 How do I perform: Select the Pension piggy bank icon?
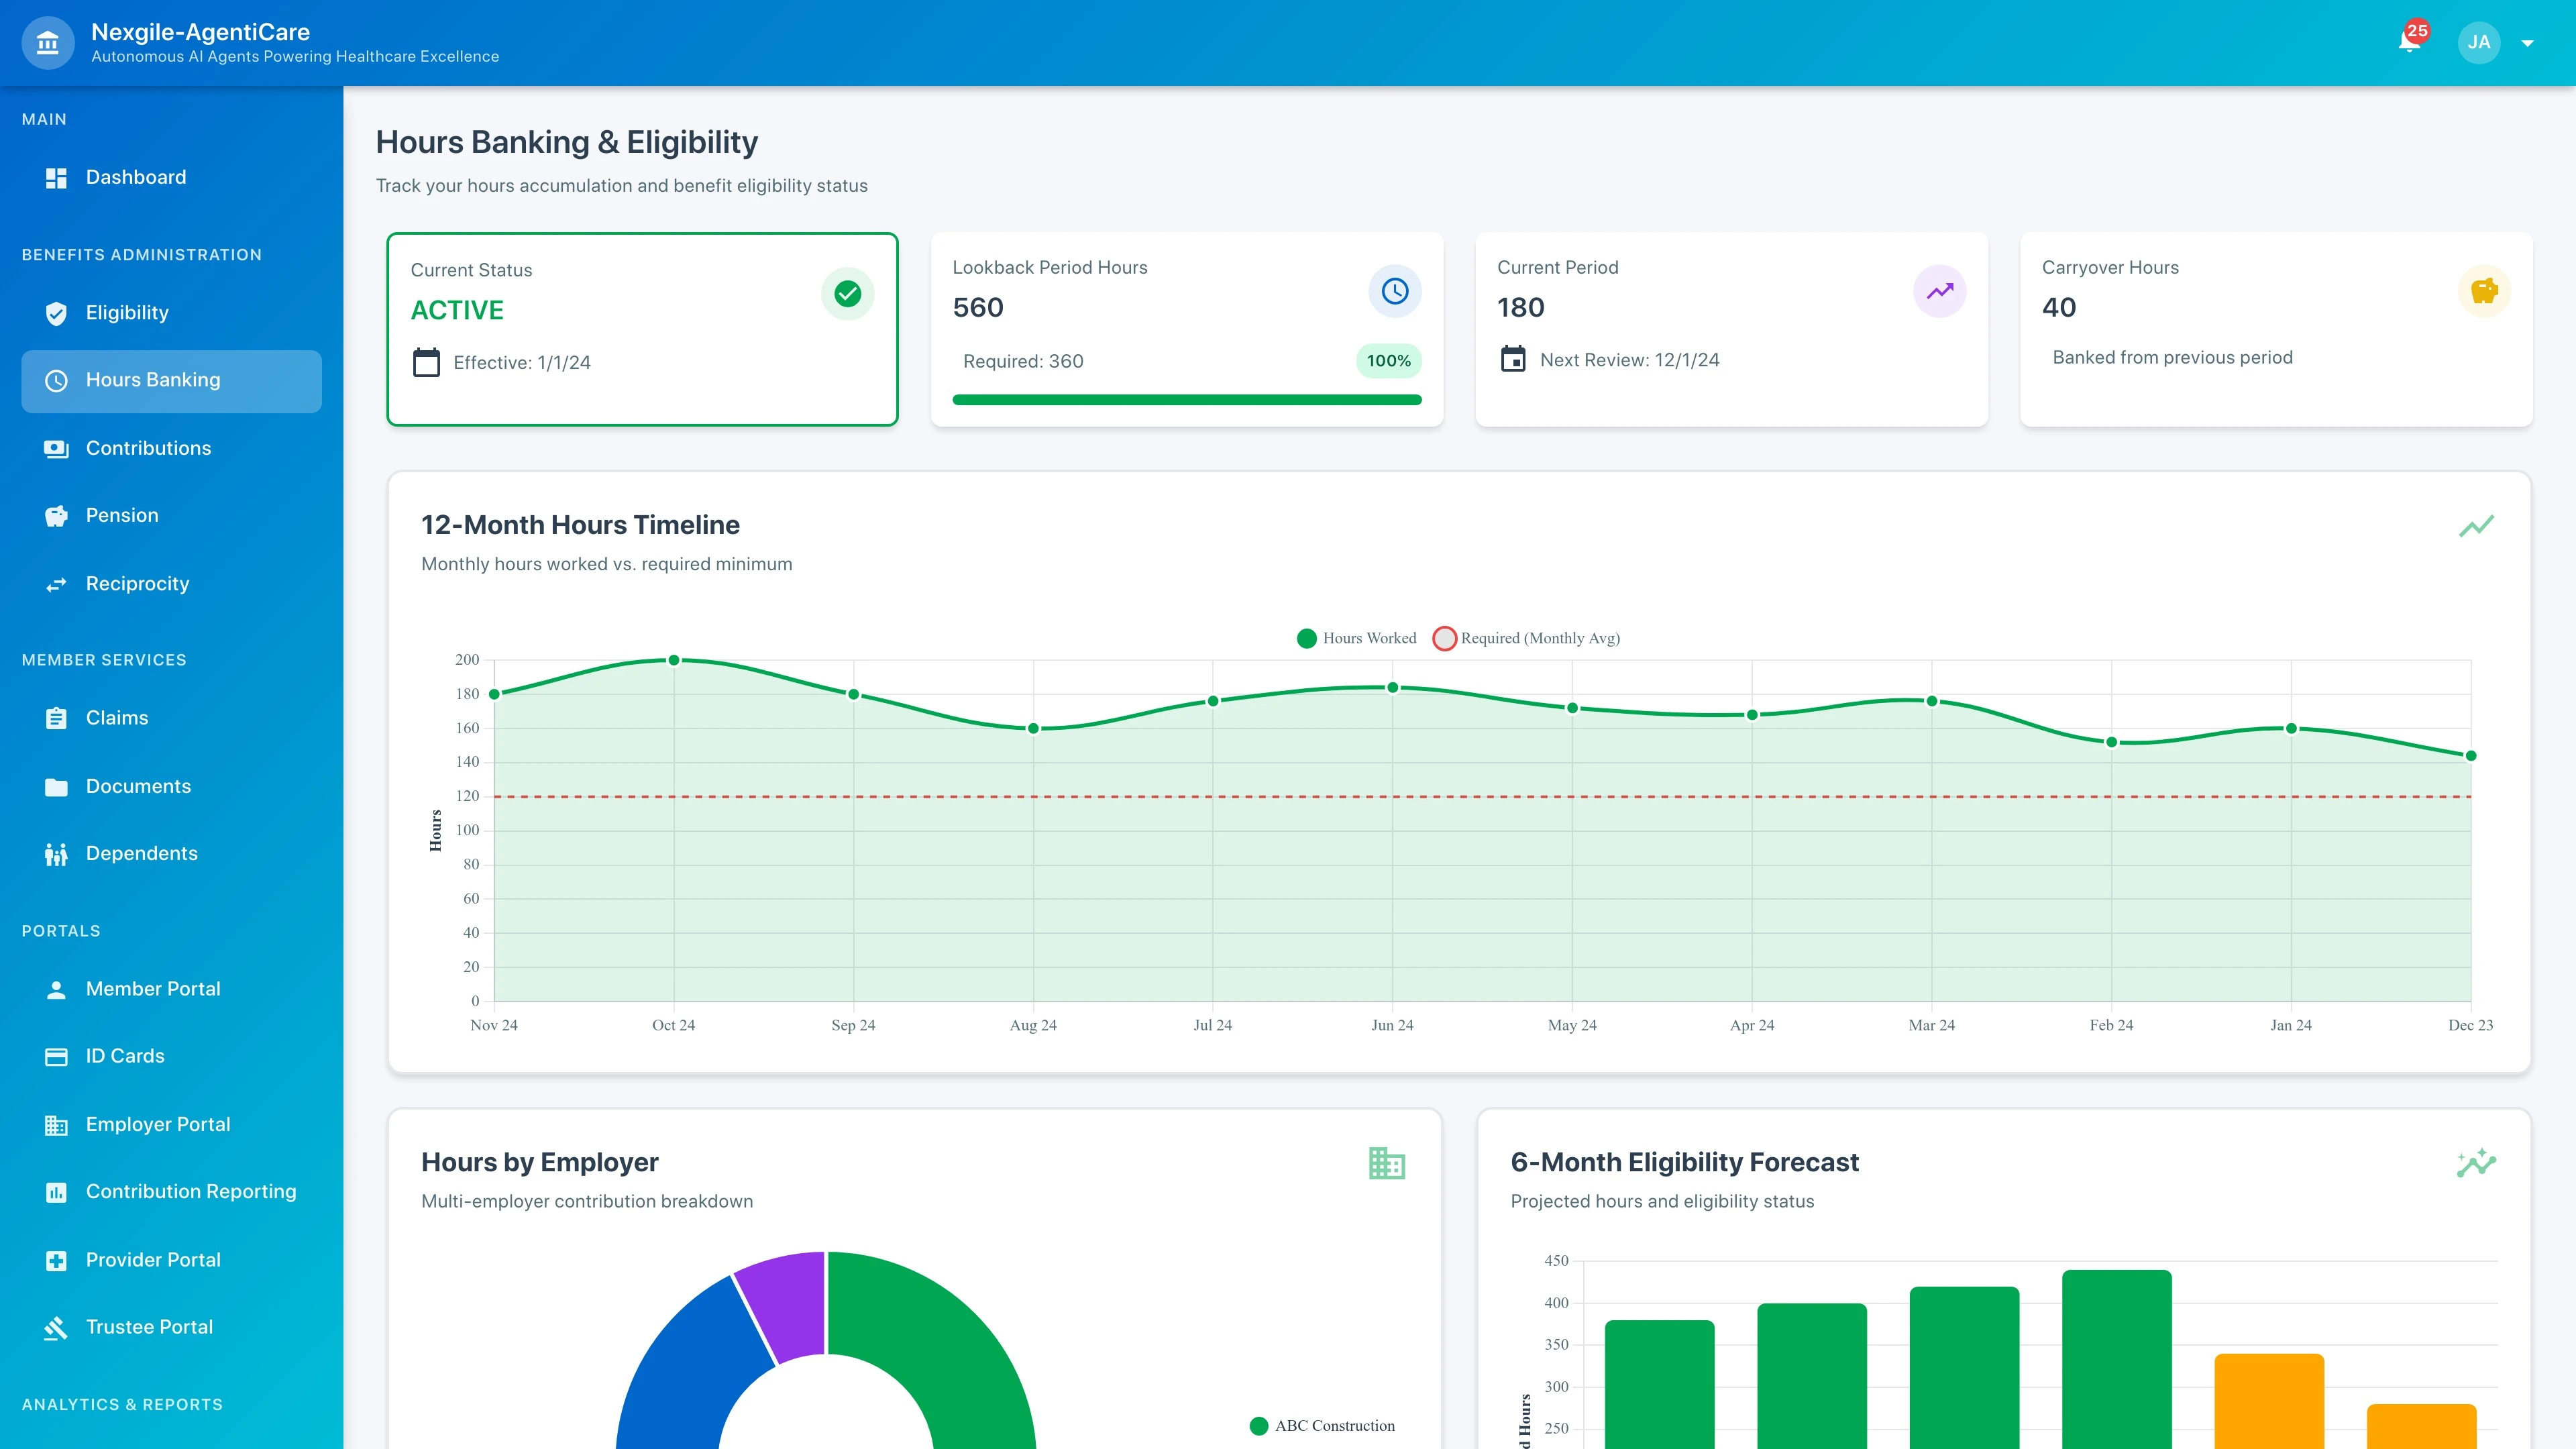[56, 515]
